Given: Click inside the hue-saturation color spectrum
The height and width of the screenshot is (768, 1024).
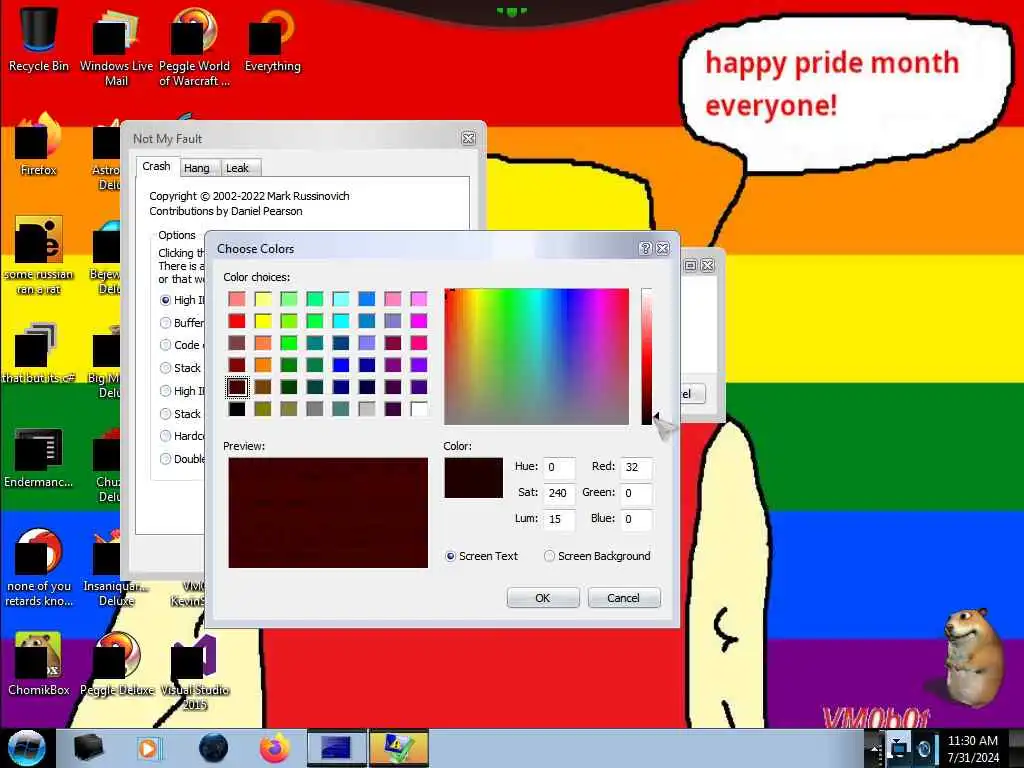Looking at the screenshot, I should pos(536,357).
